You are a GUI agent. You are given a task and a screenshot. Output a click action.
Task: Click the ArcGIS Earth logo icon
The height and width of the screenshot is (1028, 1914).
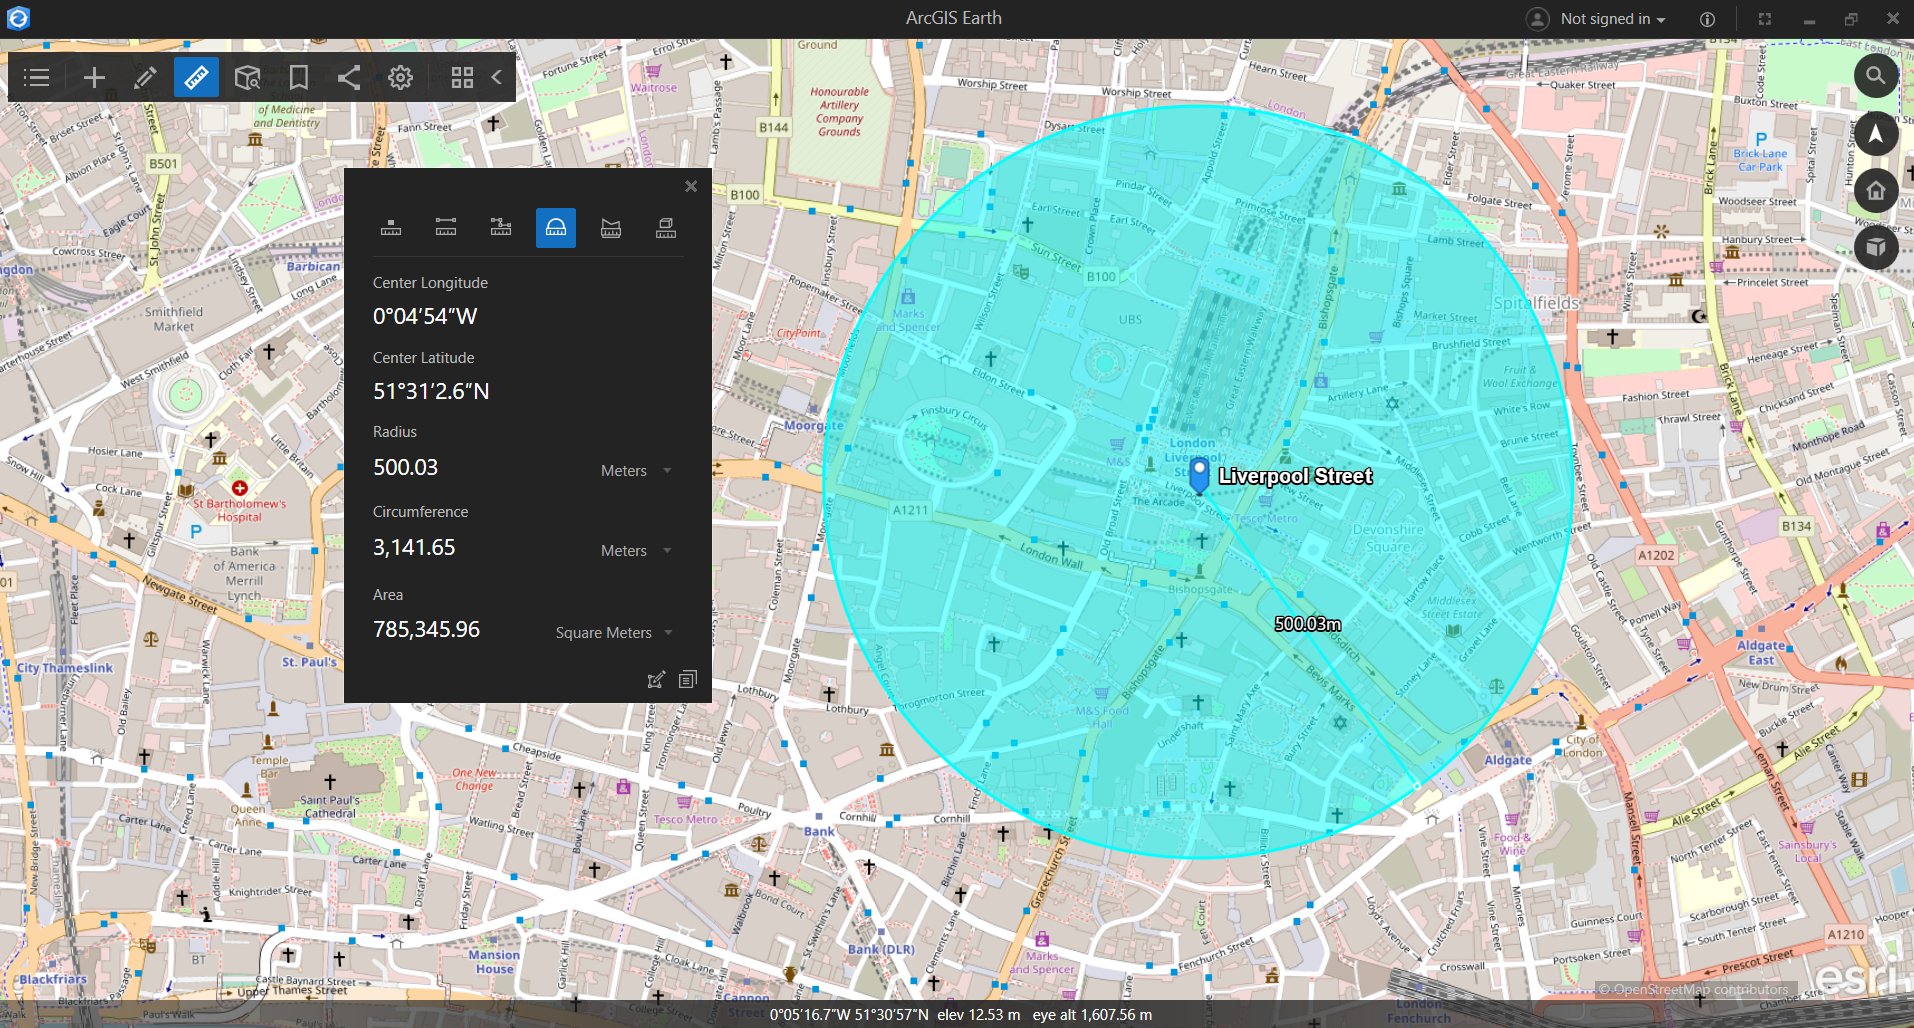point(18,18)
